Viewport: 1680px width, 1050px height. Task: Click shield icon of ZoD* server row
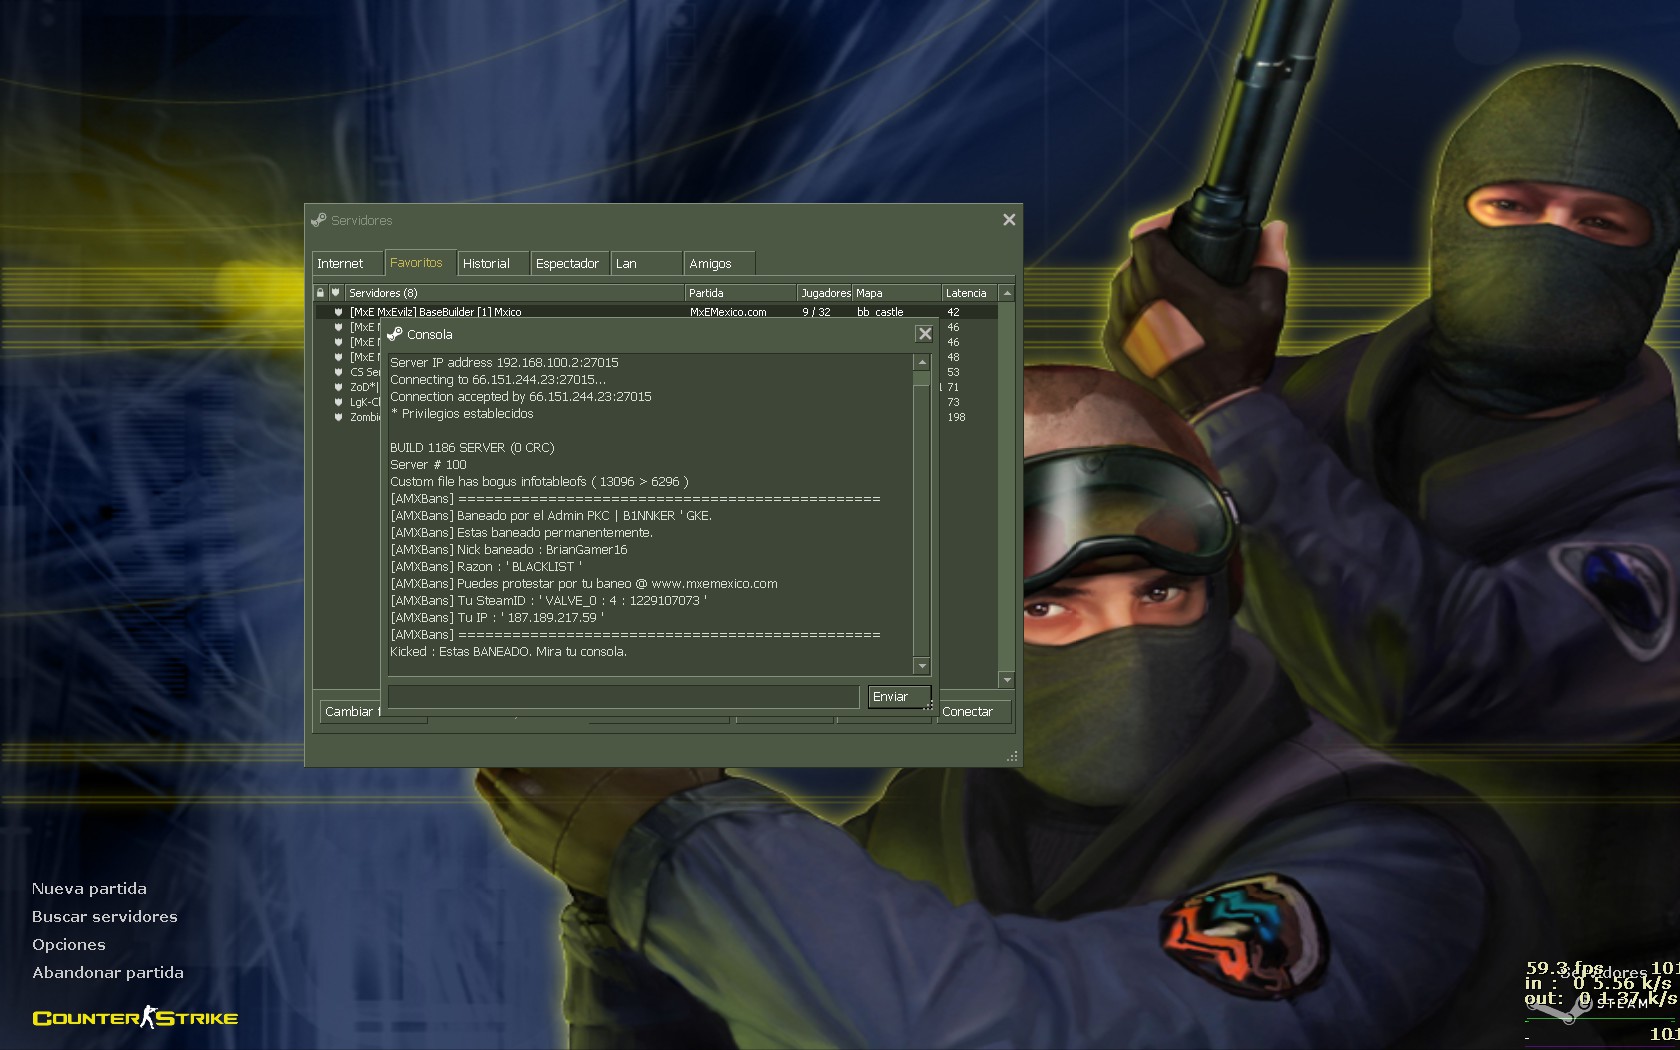point(339,387)
